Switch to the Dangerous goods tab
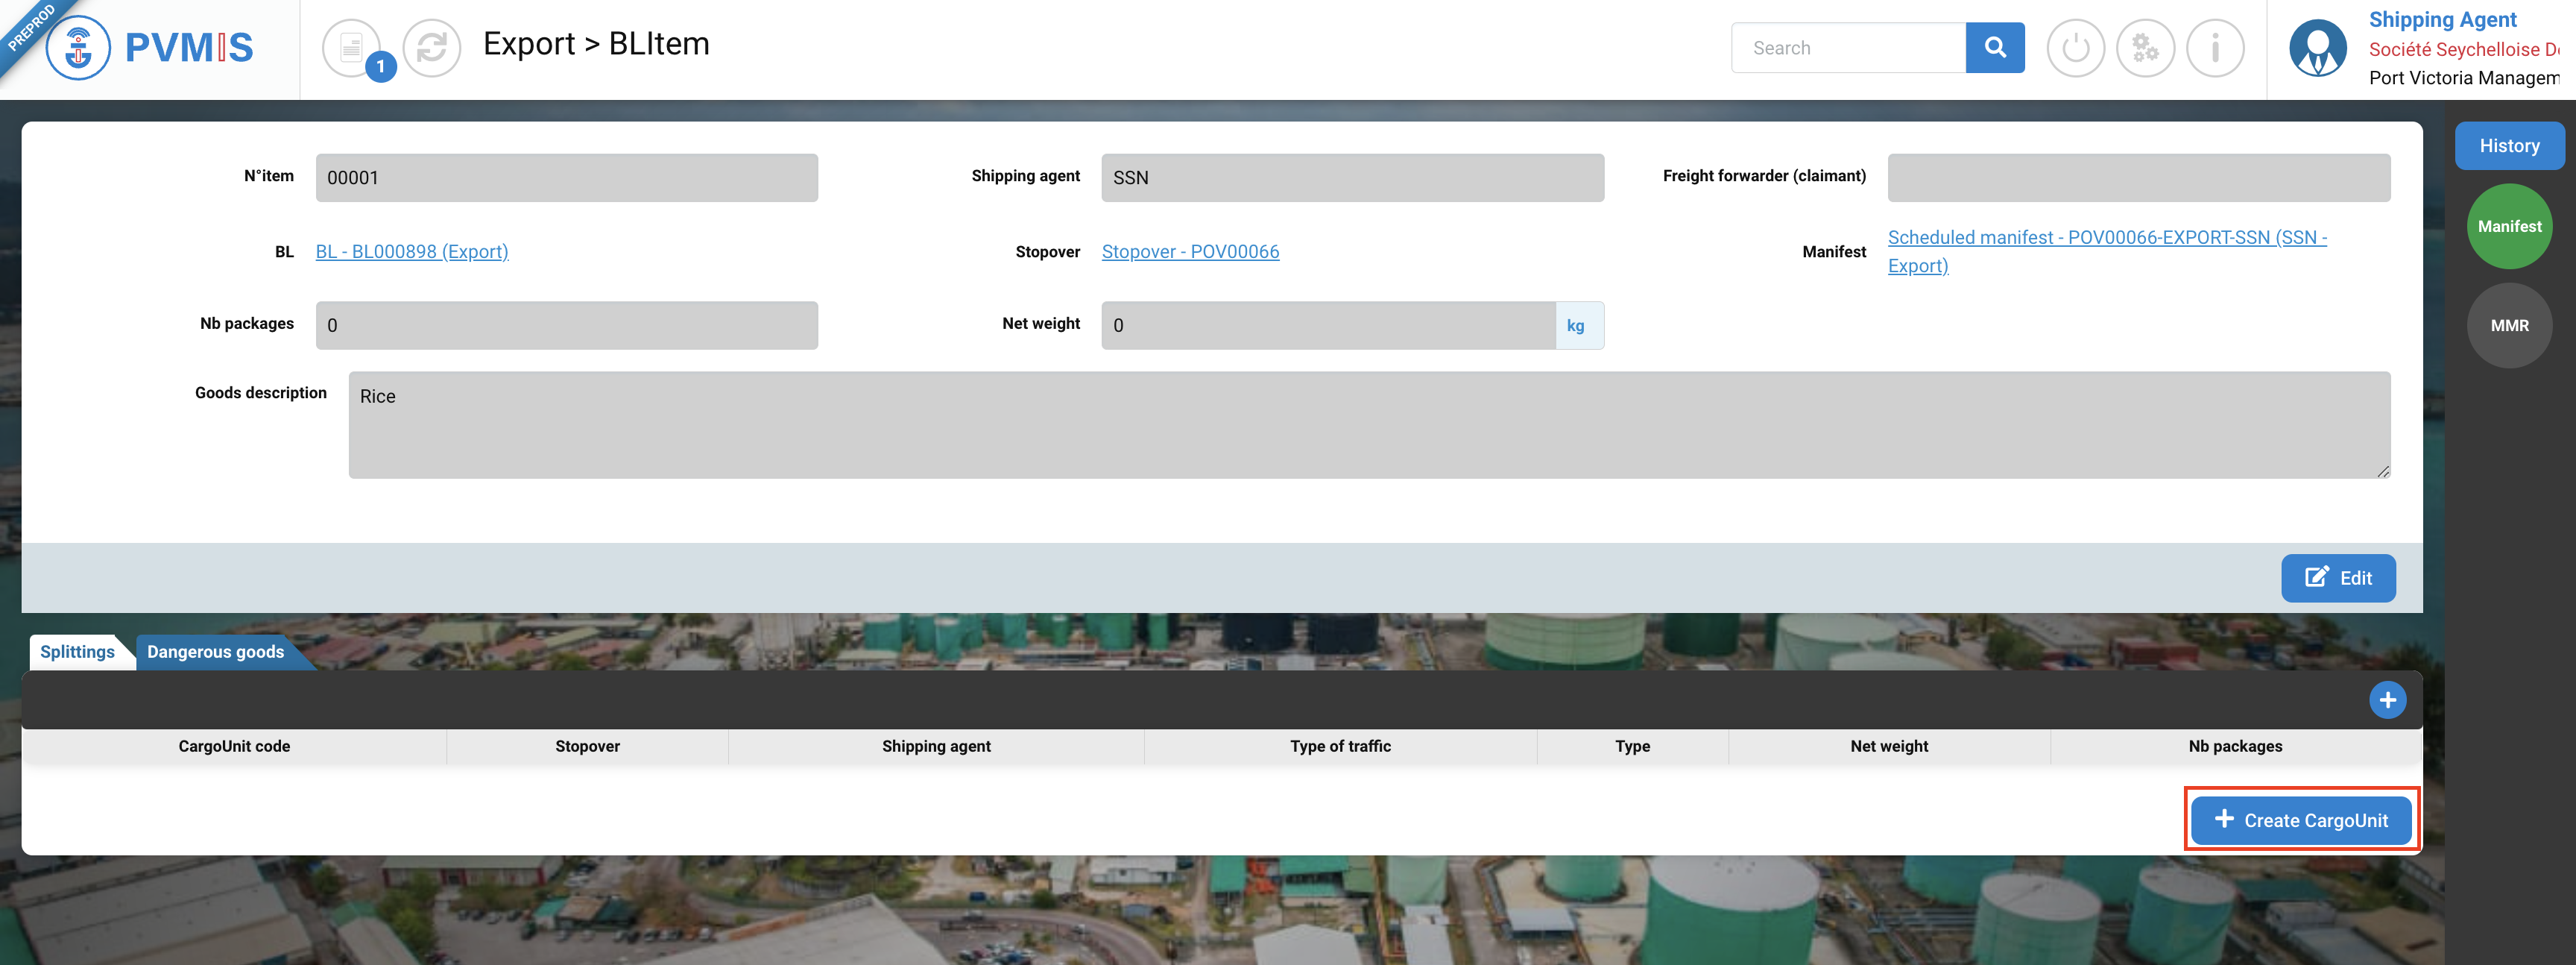This screenshot has width=2576, height=965. pyautogui.click(x=216, y=652)
